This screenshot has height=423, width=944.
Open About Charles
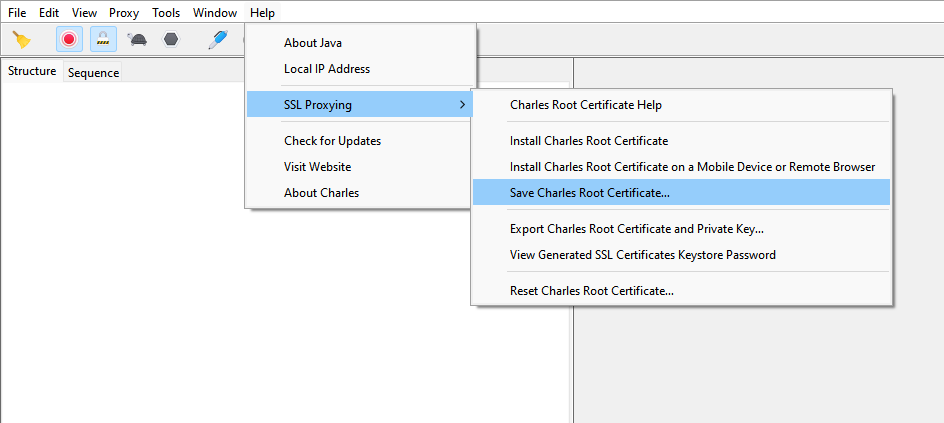click(360, 193)
